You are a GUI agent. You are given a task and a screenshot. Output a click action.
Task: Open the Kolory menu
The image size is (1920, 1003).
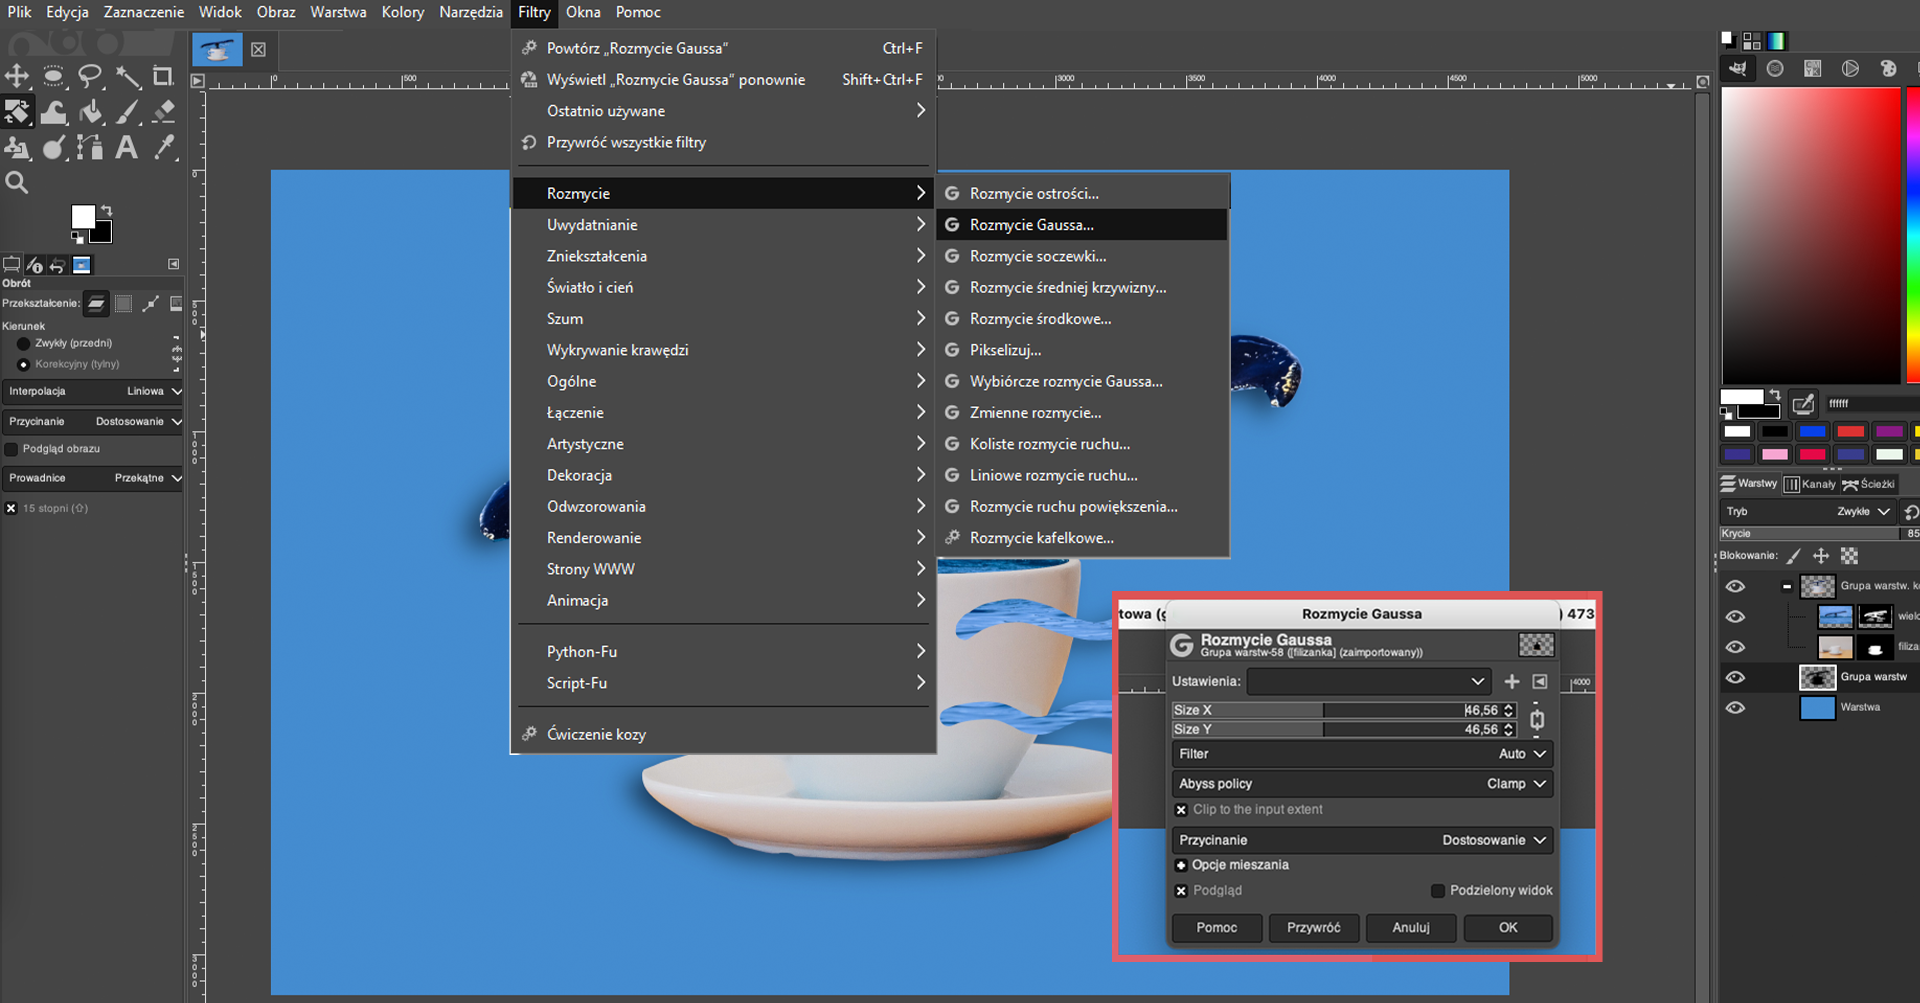coord(403,12)
